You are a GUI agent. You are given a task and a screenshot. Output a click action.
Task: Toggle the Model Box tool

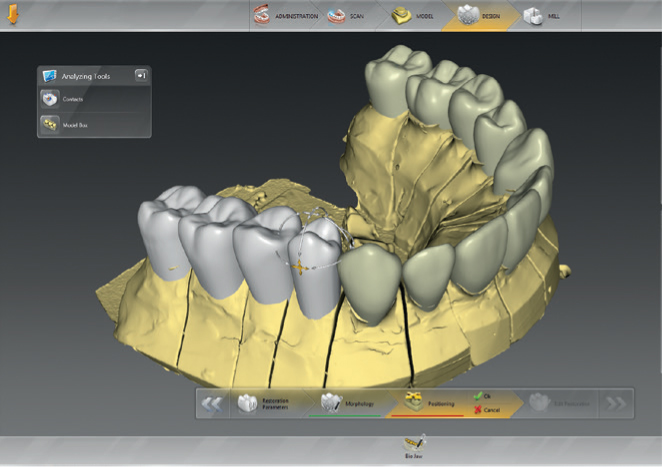[x=52, y=125]
